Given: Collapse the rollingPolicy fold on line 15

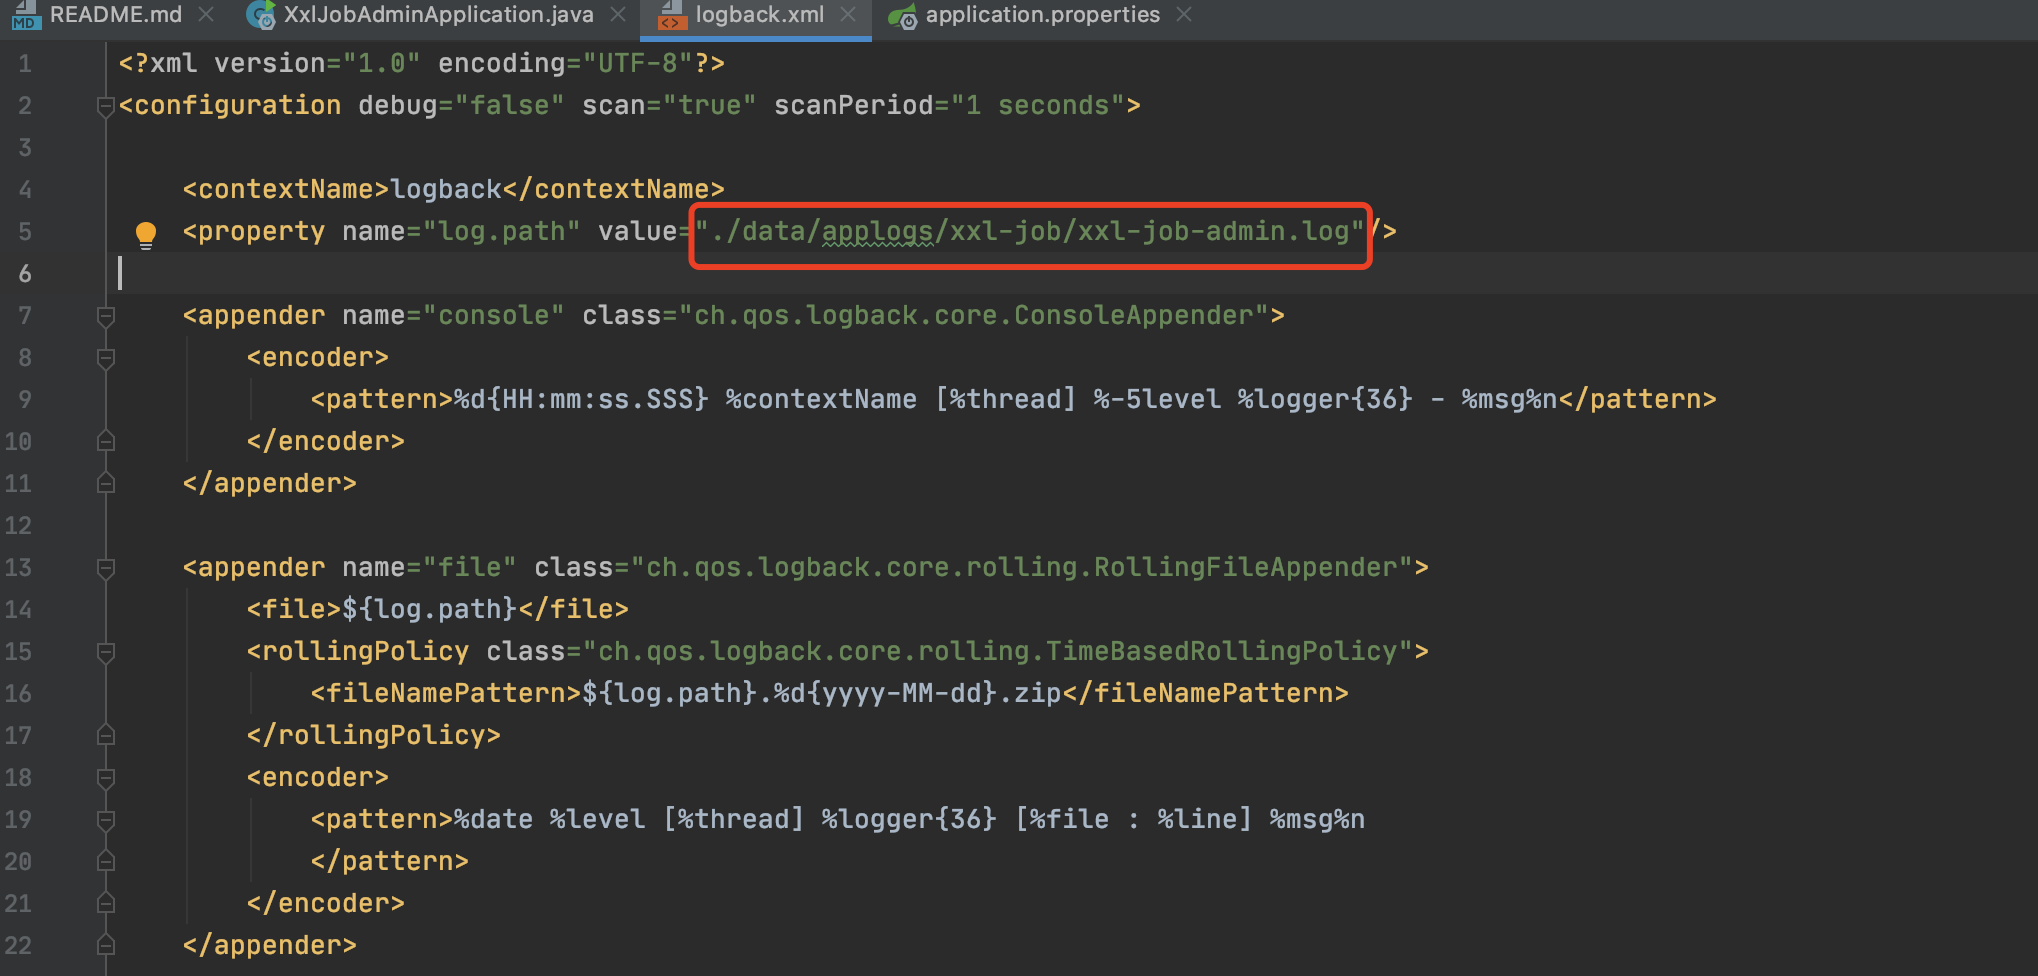Looking at the screenshot, I should tap(106, 652).
